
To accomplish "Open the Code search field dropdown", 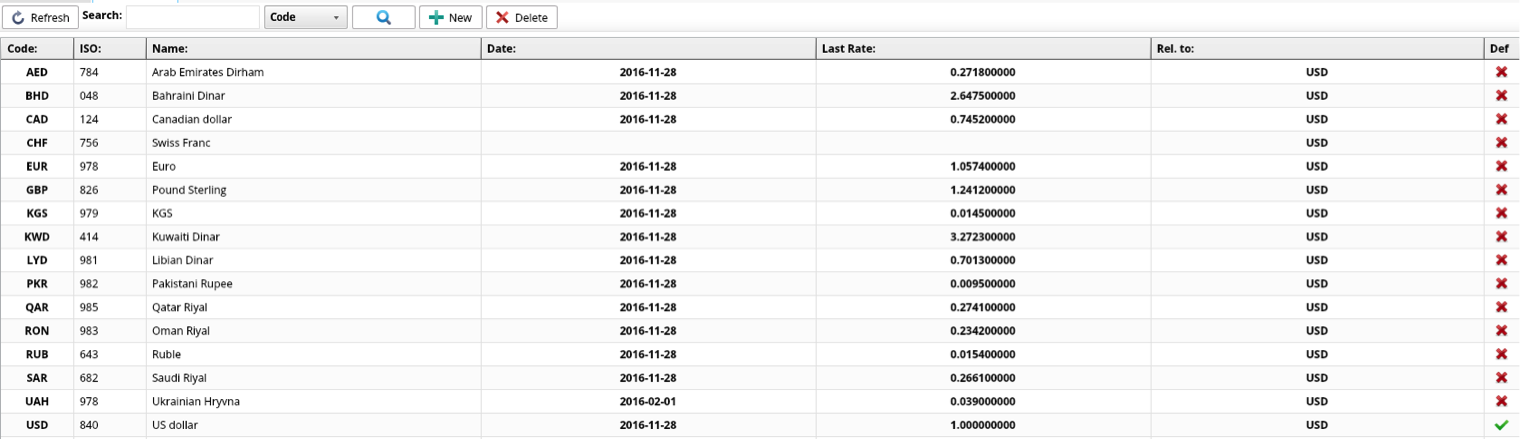I will [306, 18].
